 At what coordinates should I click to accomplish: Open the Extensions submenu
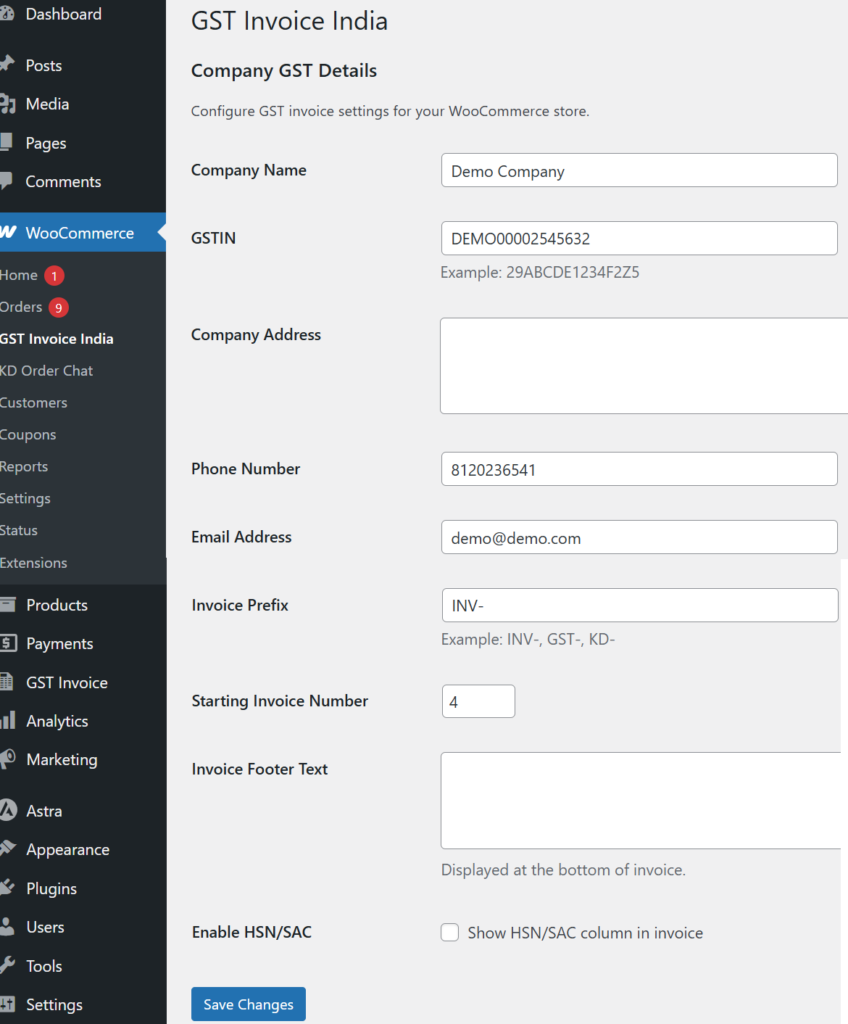pos(33,563)
